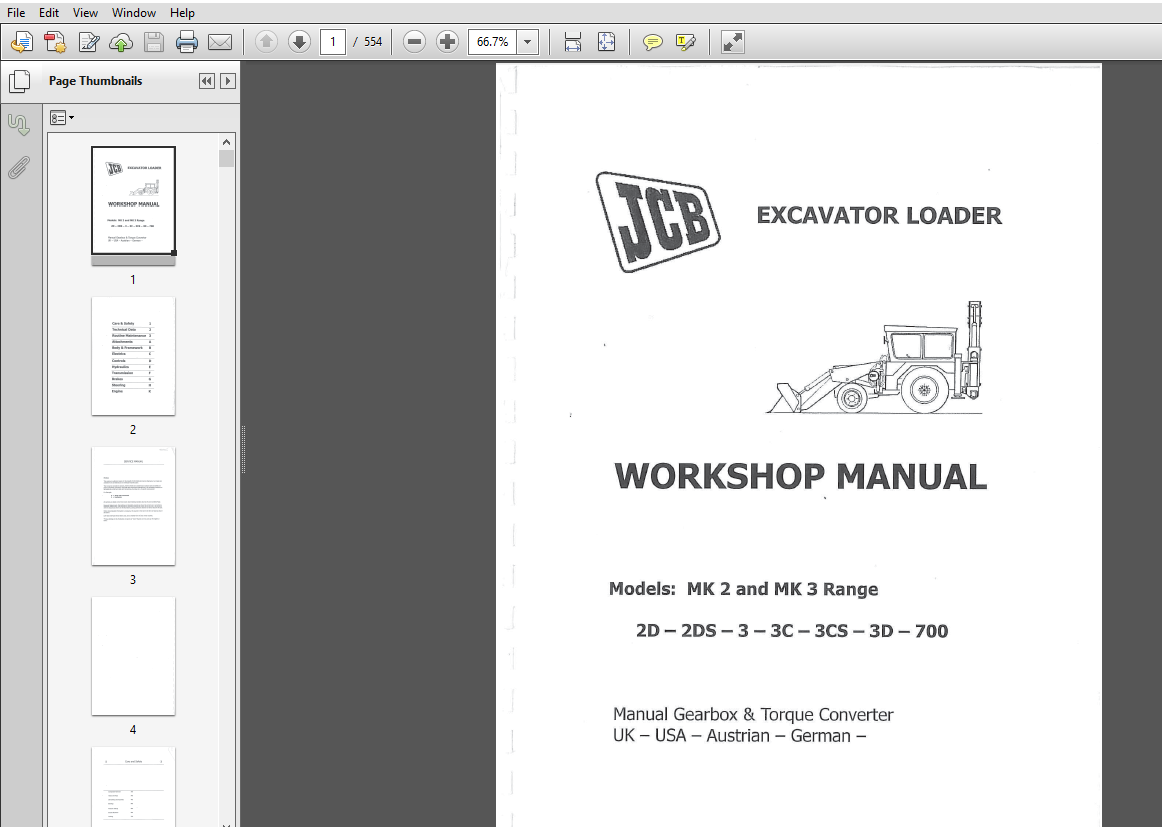Click the upload to cloud icon
This screenshot has height=827, width=1162.
pyautogui.click(x=121, y=42)
